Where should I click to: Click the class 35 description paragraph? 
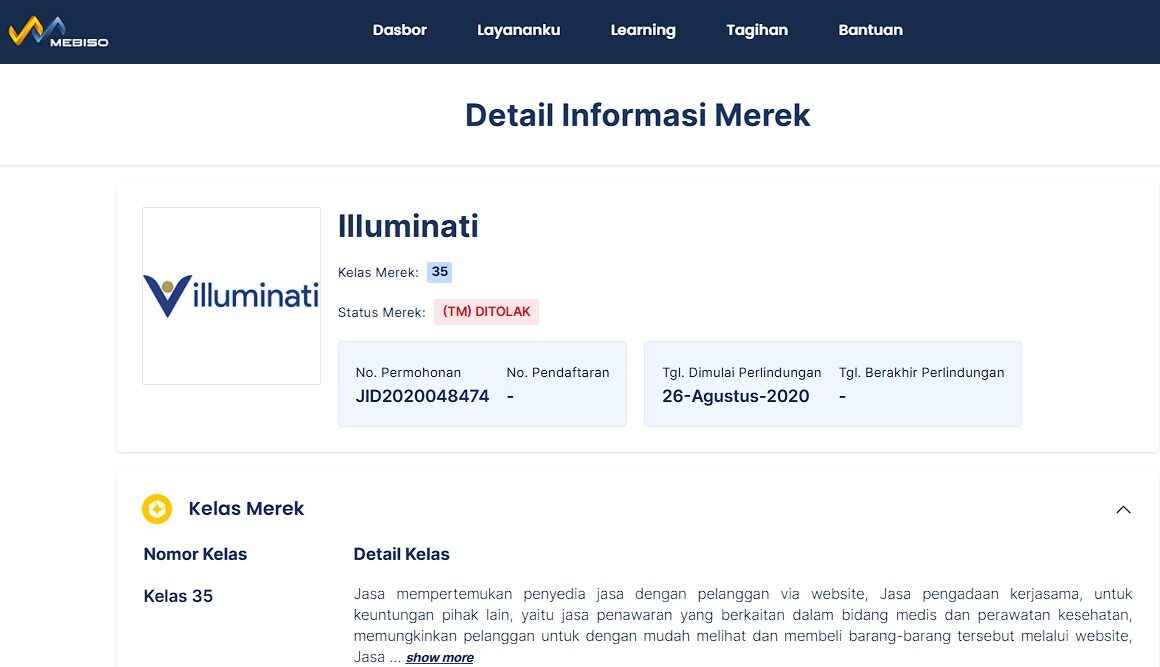pos(743,625)
